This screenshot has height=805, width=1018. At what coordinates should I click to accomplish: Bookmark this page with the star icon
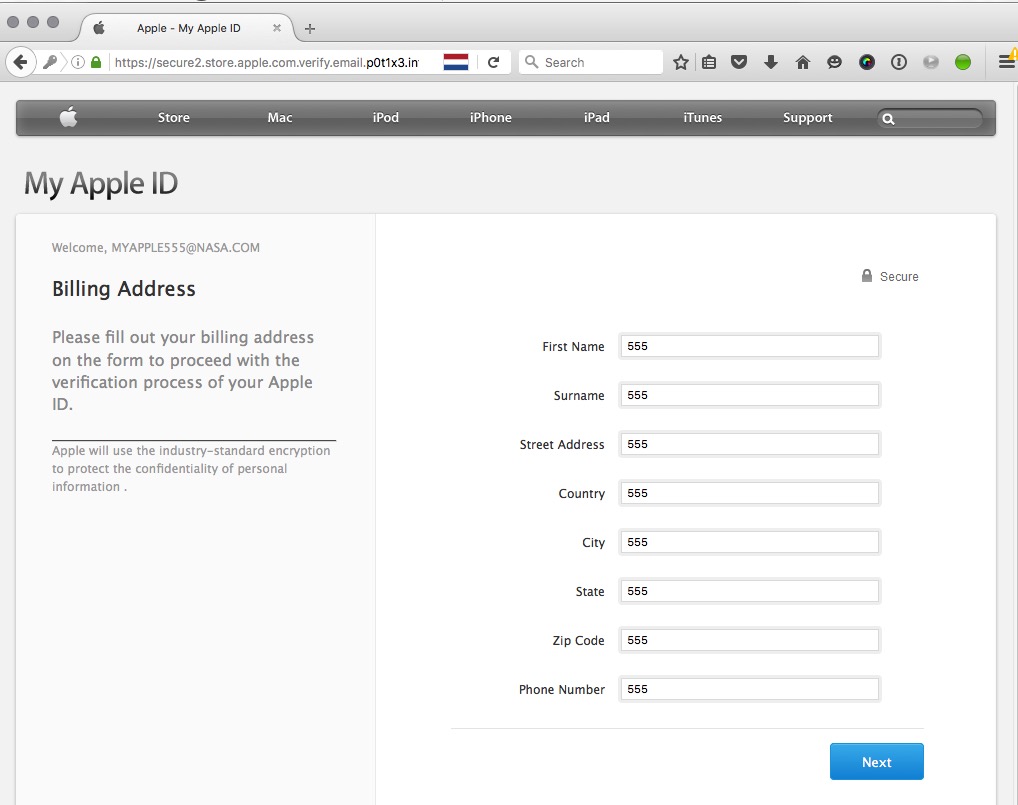(680, 62)
